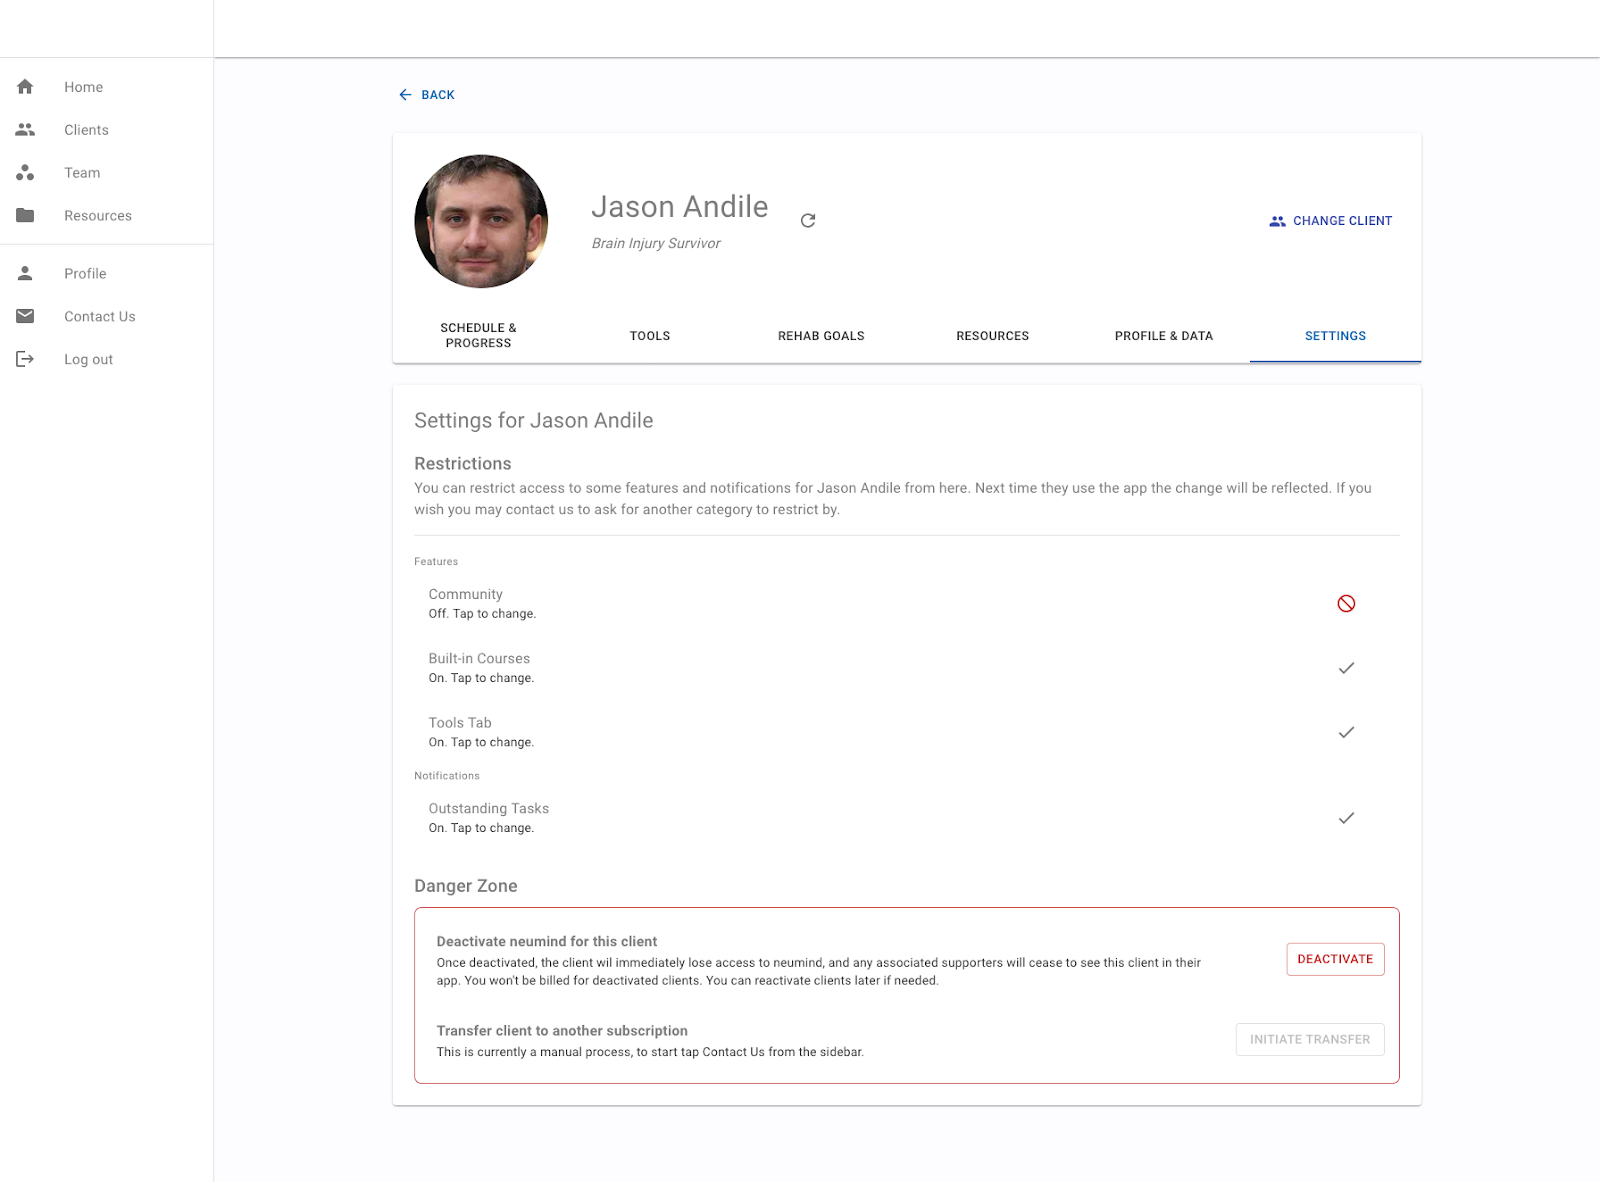Viewport: 1600px width, 1182px height.
Task: Open Schedule & Progress tab
Action: pyautogui.click(x=478, y=336)
